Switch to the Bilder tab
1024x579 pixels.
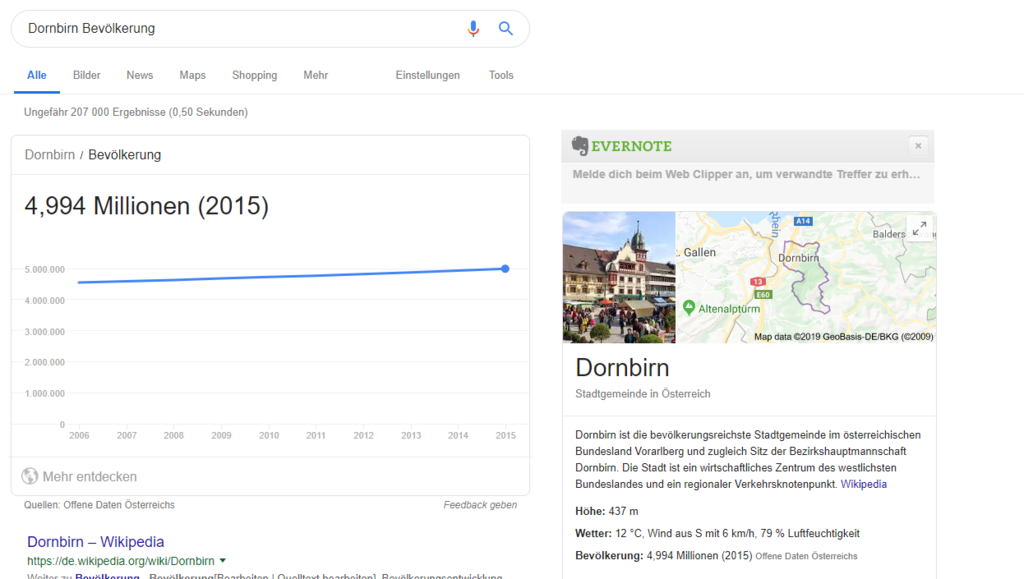(87, 75)
